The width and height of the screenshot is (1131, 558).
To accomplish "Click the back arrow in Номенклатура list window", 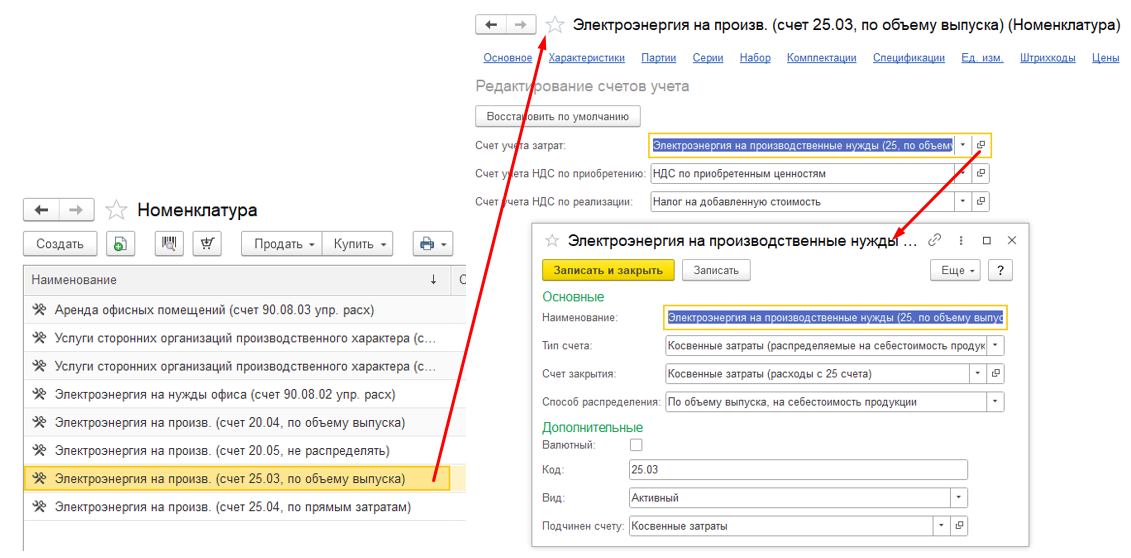I will pyautogui.click(x=42, y=210).
